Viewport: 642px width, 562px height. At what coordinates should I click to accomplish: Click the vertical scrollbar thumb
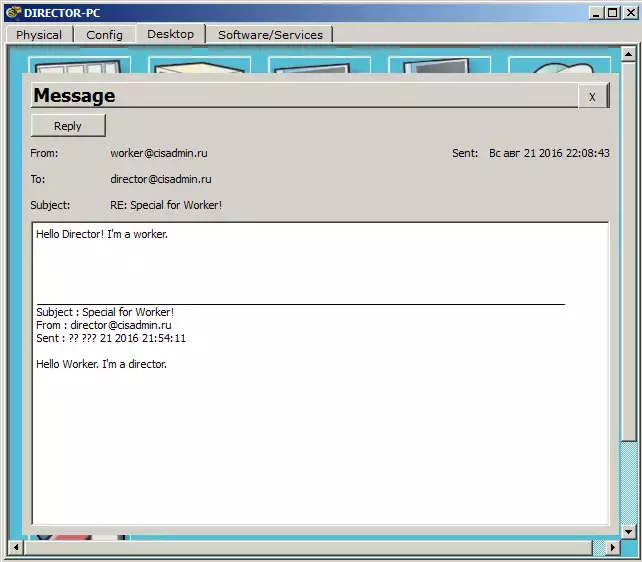click(x=628, y=251)
